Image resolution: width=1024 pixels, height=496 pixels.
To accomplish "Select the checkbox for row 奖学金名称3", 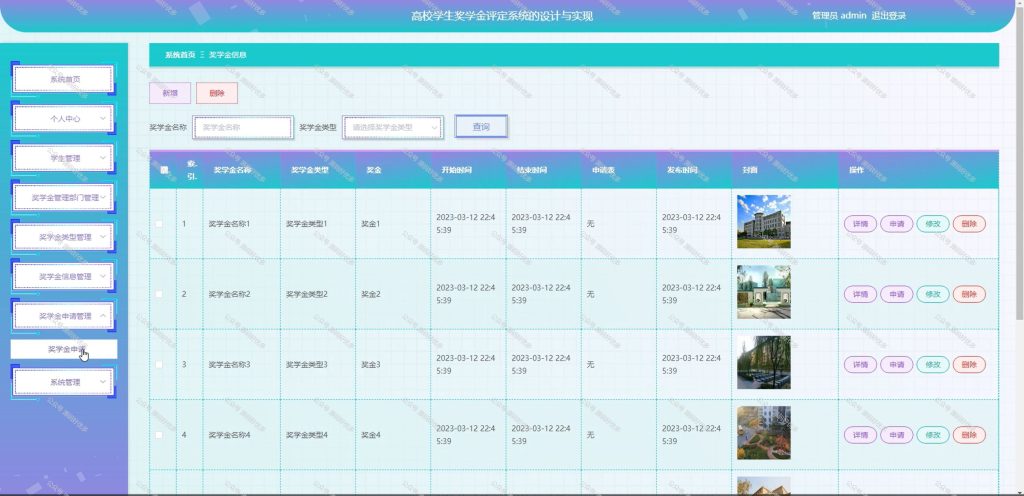I will tap(159, 365).
